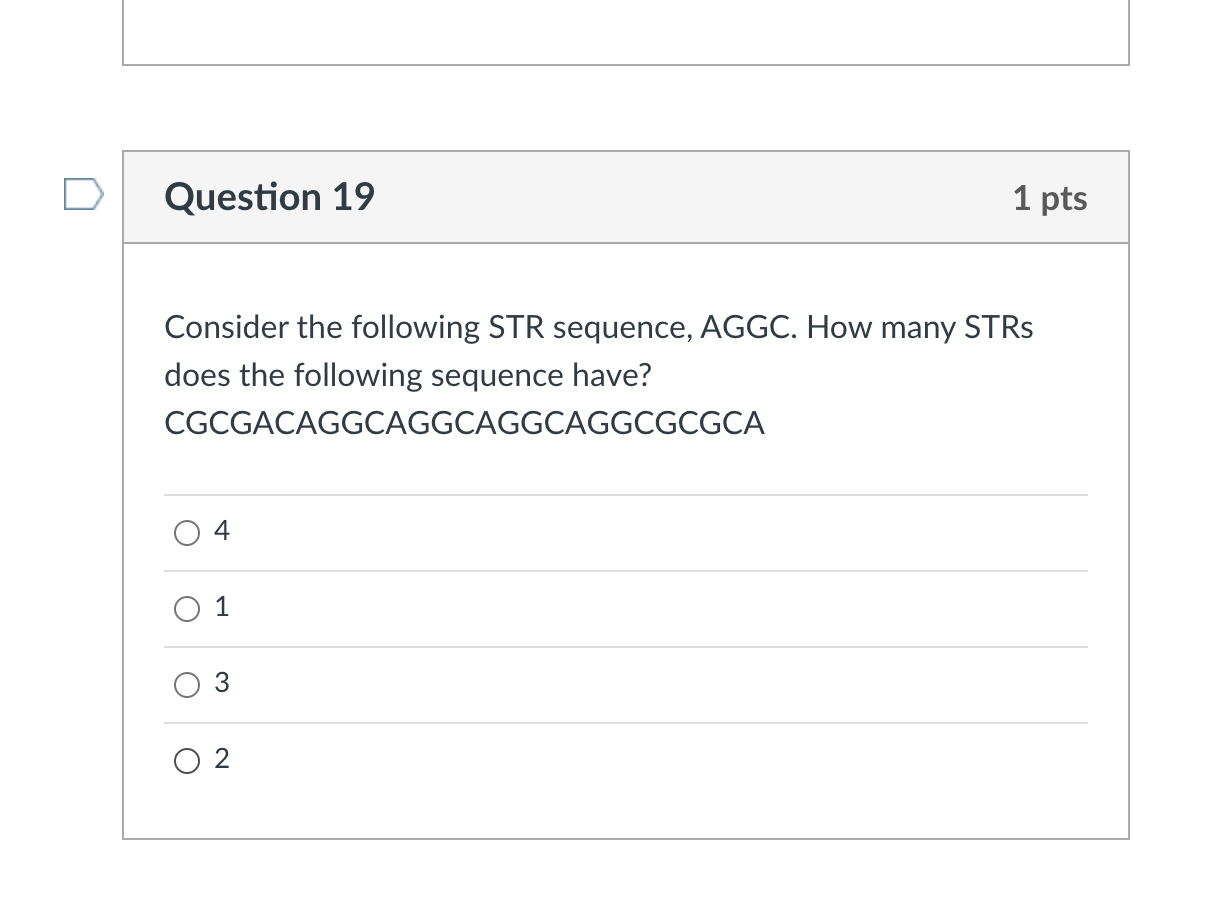1208x904 pixels.
Task: Select radio button for answer 3
Action: 187,684
